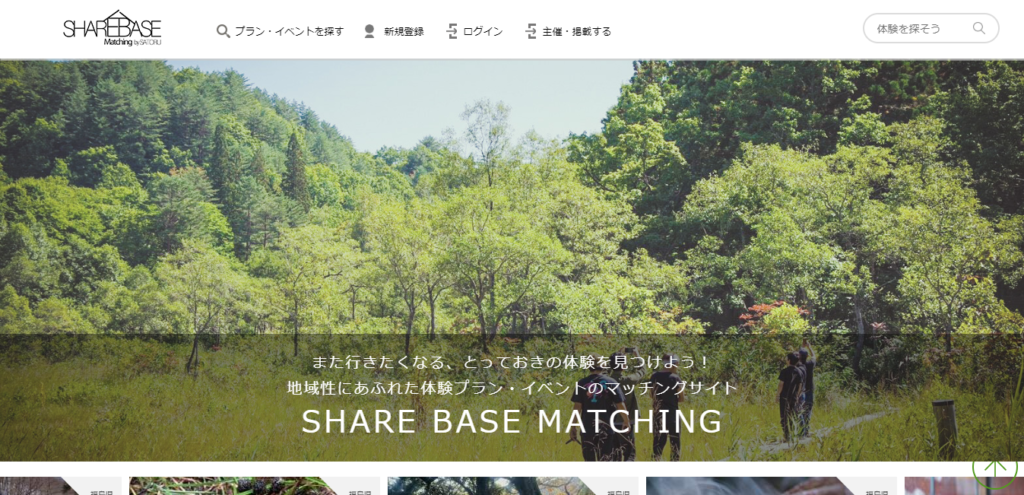
Task: Click the SHAREBASE Matching logo
Action: click(x=112, y=28)
